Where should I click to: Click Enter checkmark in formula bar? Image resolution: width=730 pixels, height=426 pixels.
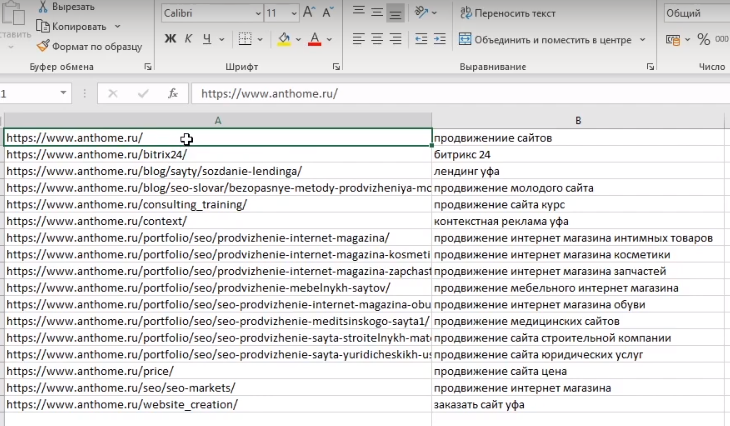click(143, 94)
